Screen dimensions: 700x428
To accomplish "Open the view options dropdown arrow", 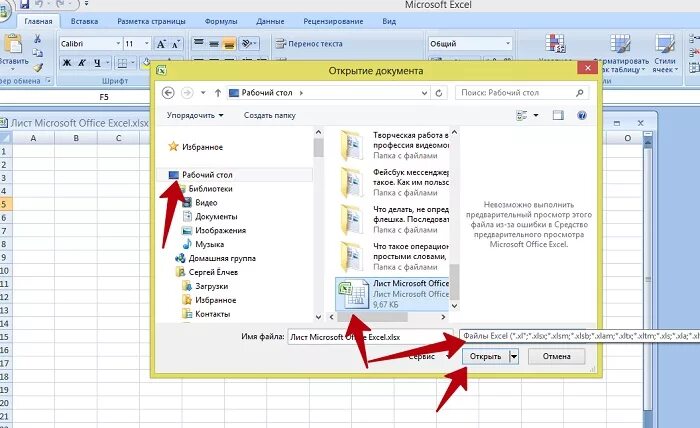I will click(x=536, y=115).
